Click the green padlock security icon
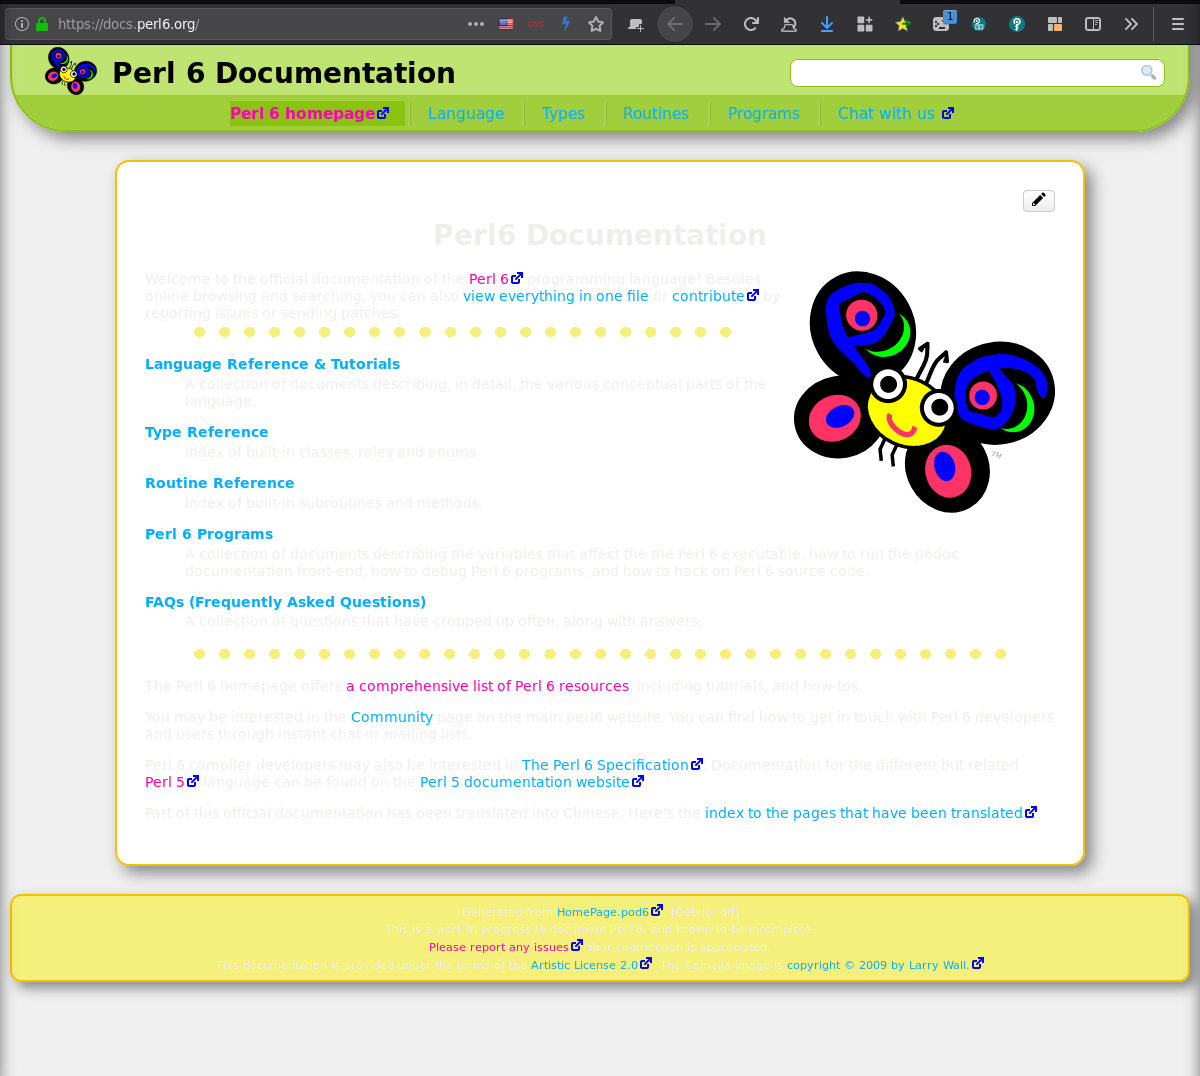1200x1076 pixels. pyautogui.click(x=42, y=24)
